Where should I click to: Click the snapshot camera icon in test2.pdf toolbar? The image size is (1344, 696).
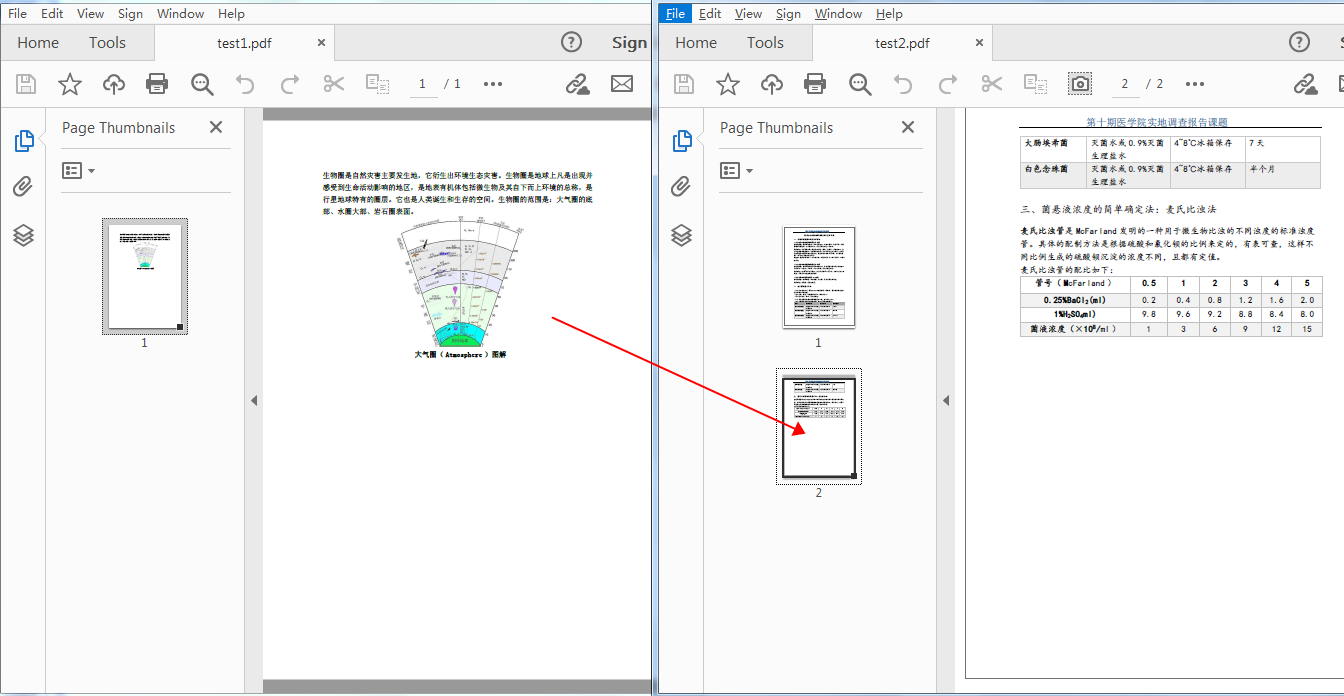(x=1080, y=84)
